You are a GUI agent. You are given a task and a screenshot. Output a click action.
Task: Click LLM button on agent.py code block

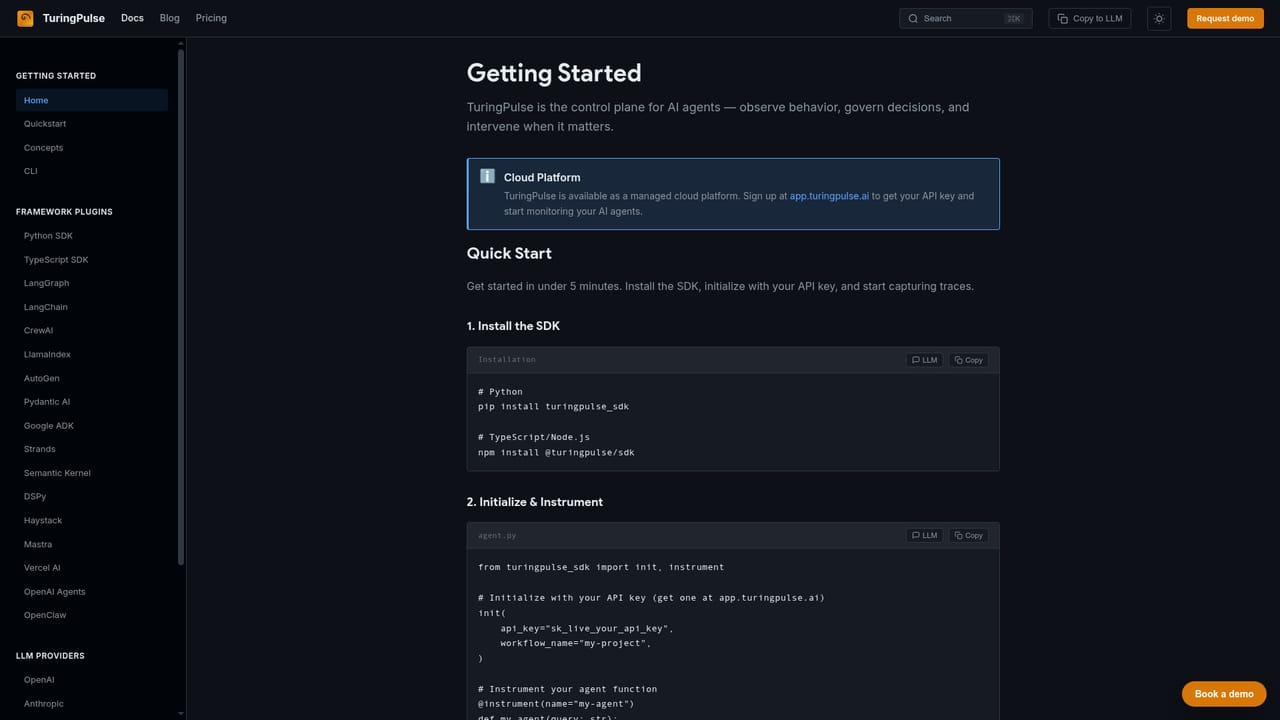924,535
